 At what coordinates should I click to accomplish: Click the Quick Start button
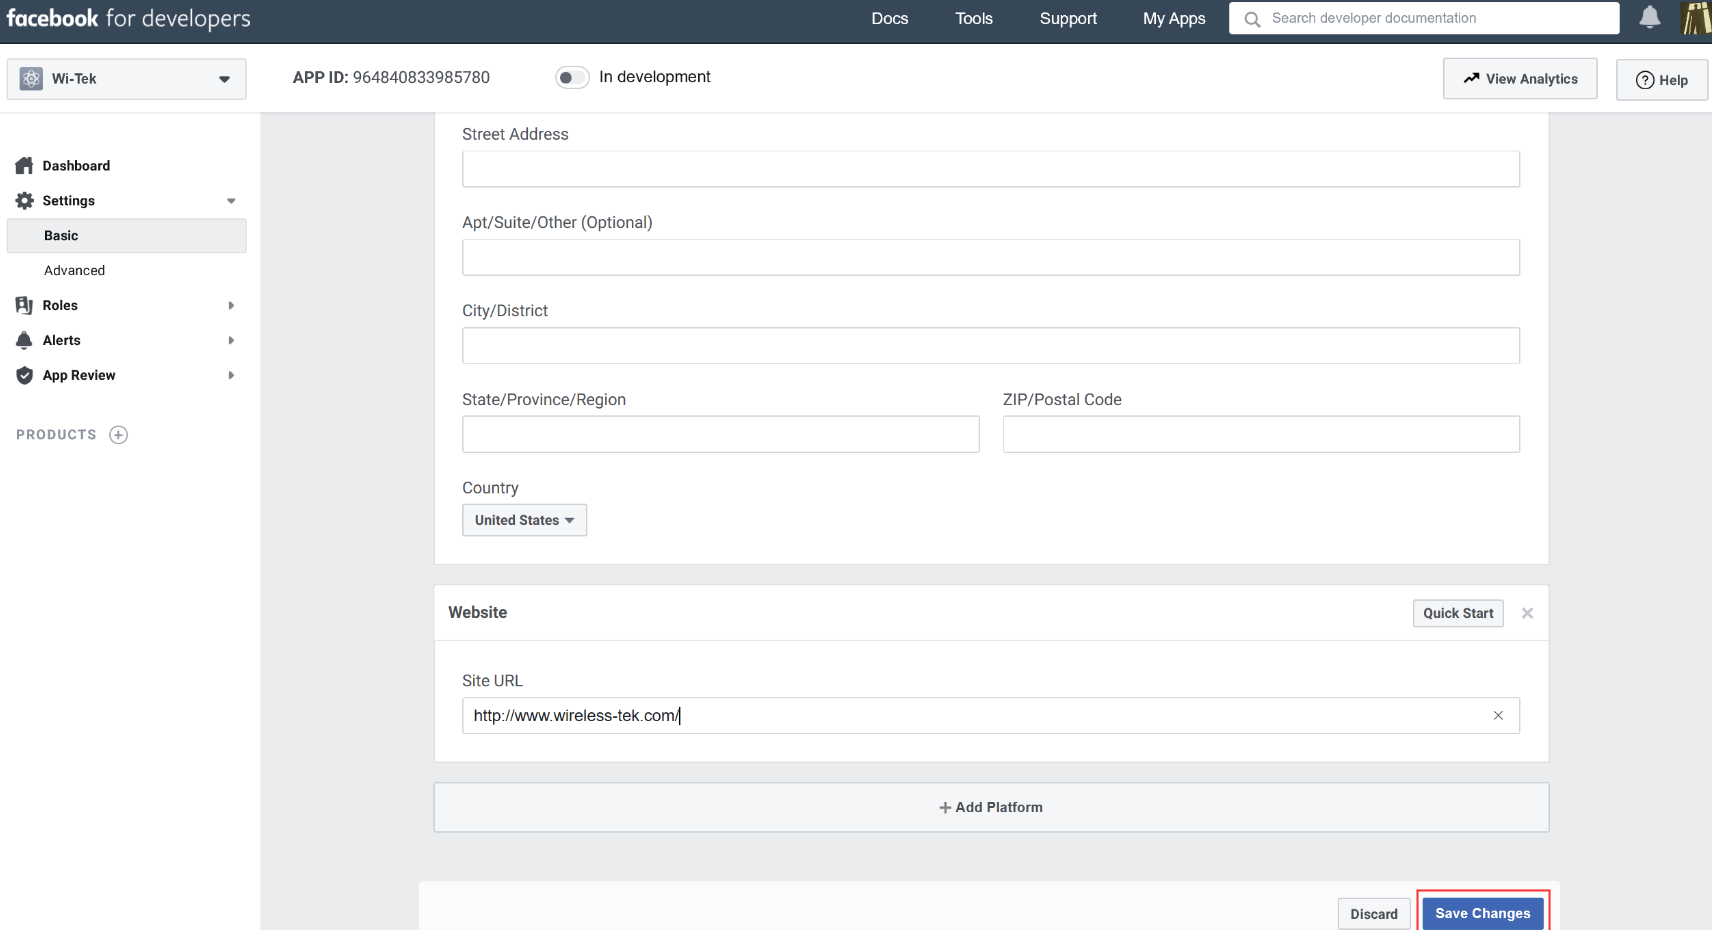coord(1458,613)
